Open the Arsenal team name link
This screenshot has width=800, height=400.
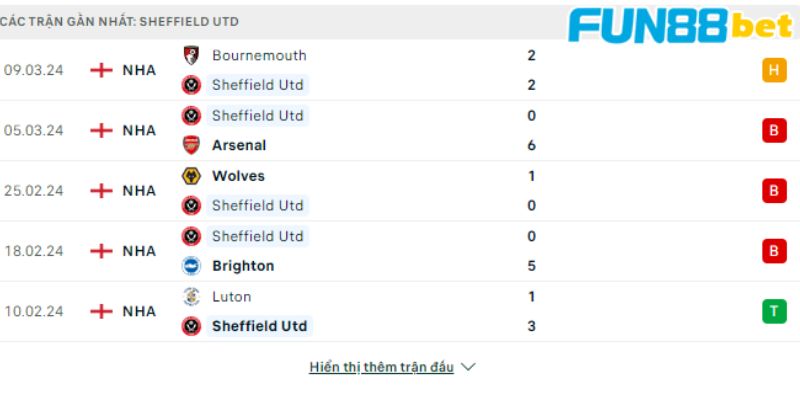[x=239, y=145]
